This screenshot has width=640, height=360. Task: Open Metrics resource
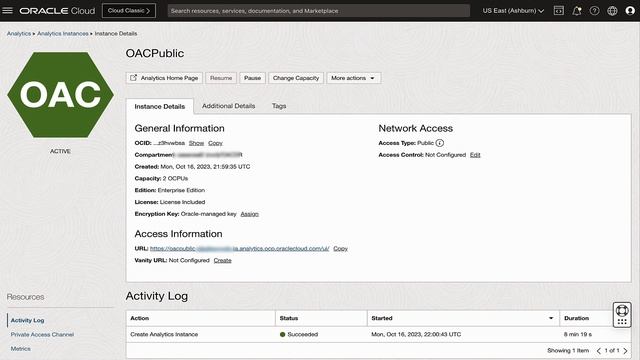(20, 349)
